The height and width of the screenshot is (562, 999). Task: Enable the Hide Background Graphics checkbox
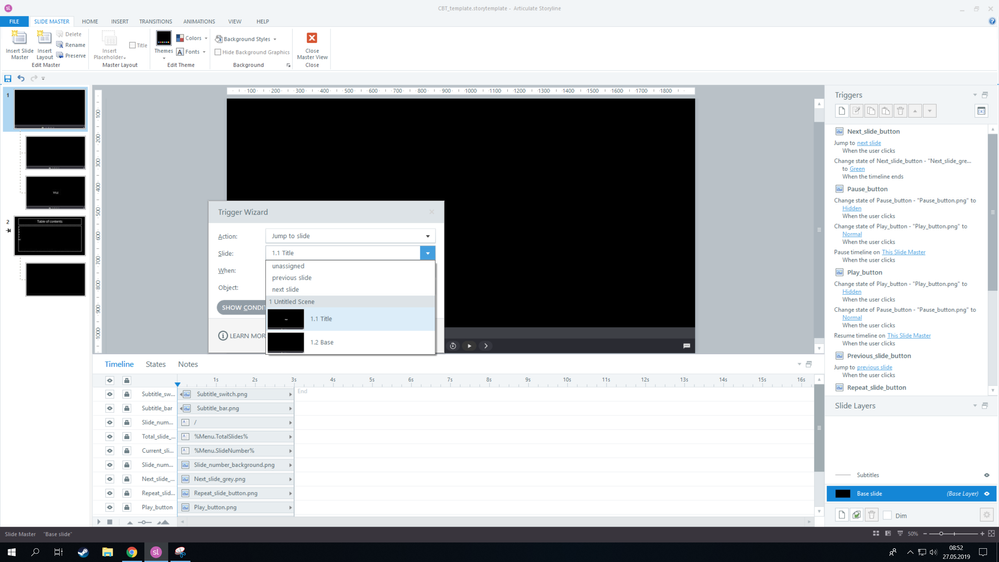coord(218,52)
